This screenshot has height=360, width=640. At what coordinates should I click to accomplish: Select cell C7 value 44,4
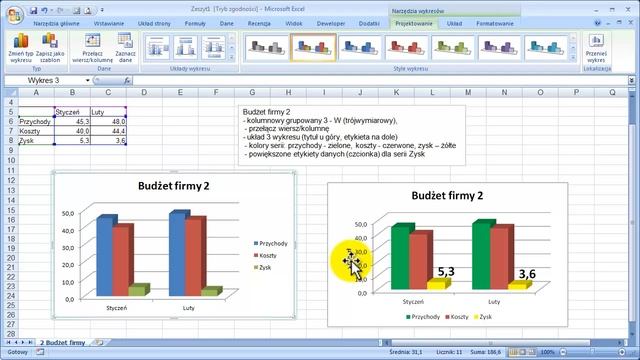tap(108, 131)
